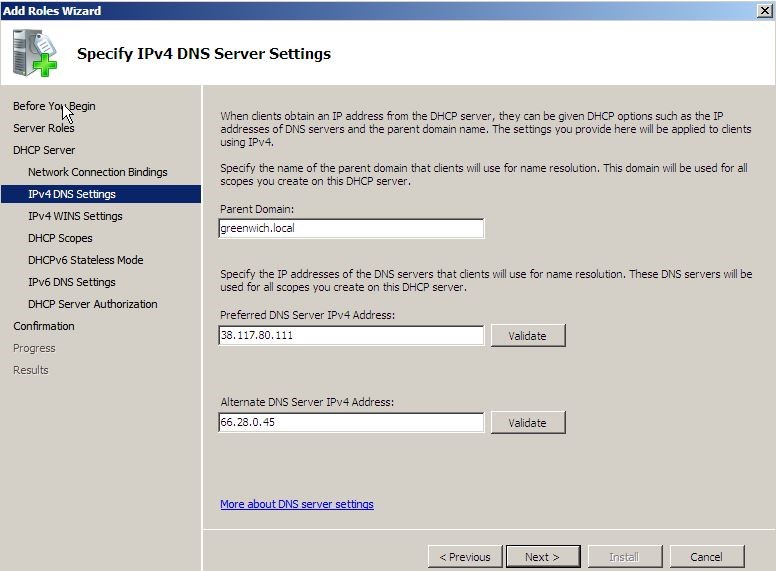776x571 pixels.
Task: Click the Progress step label
Action: point(34,348)
